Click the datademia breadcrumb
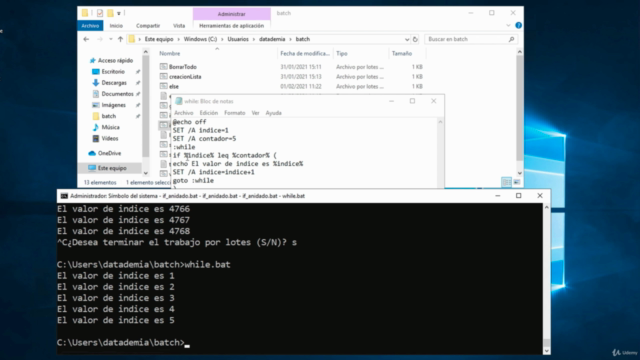The image size is (640, 360). 272,39
